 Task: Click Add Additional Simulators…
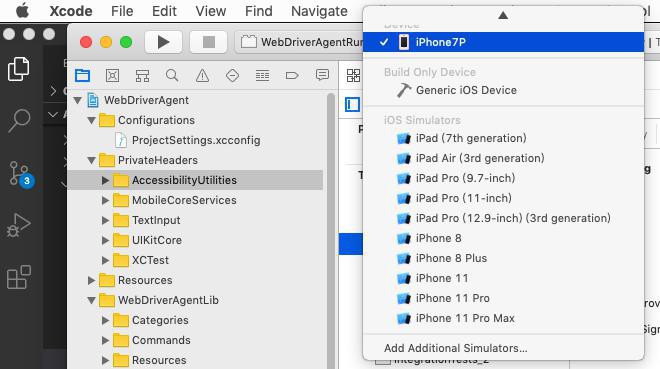(455, 348)
